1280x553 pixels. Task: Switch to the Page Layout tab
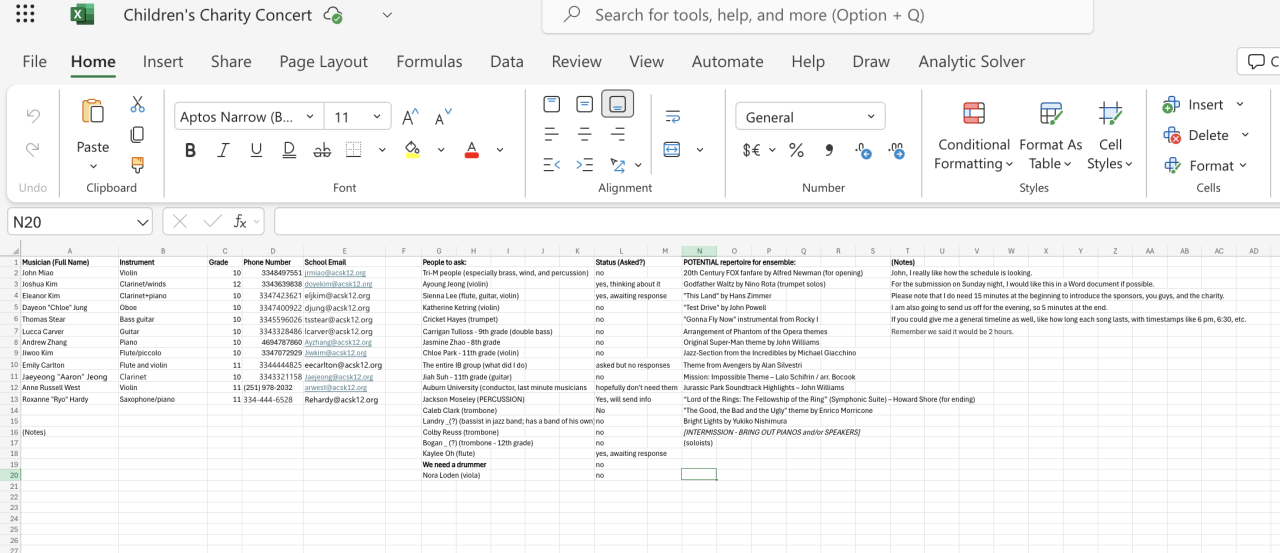pyautogui.click(x=323, y=61)
